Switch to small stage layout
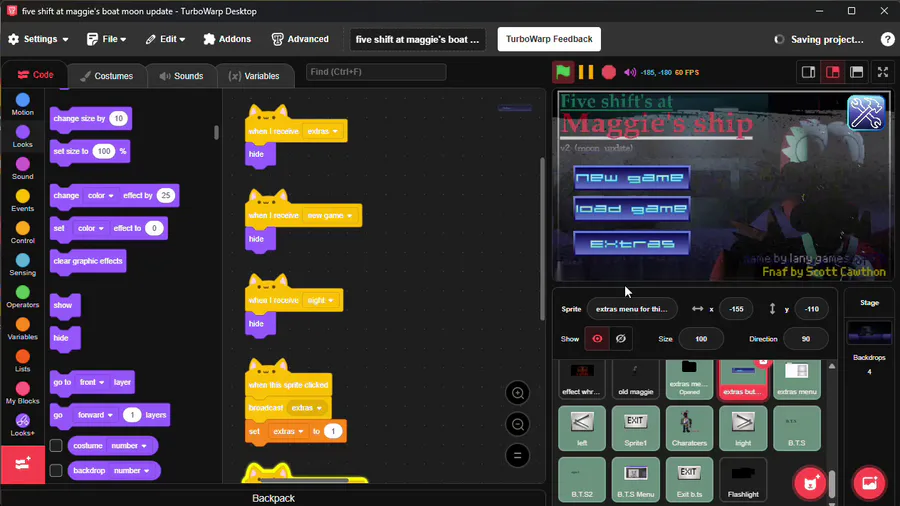Image resolution: width=900 pixels, height=506 pixels. (x=808, y=72)
